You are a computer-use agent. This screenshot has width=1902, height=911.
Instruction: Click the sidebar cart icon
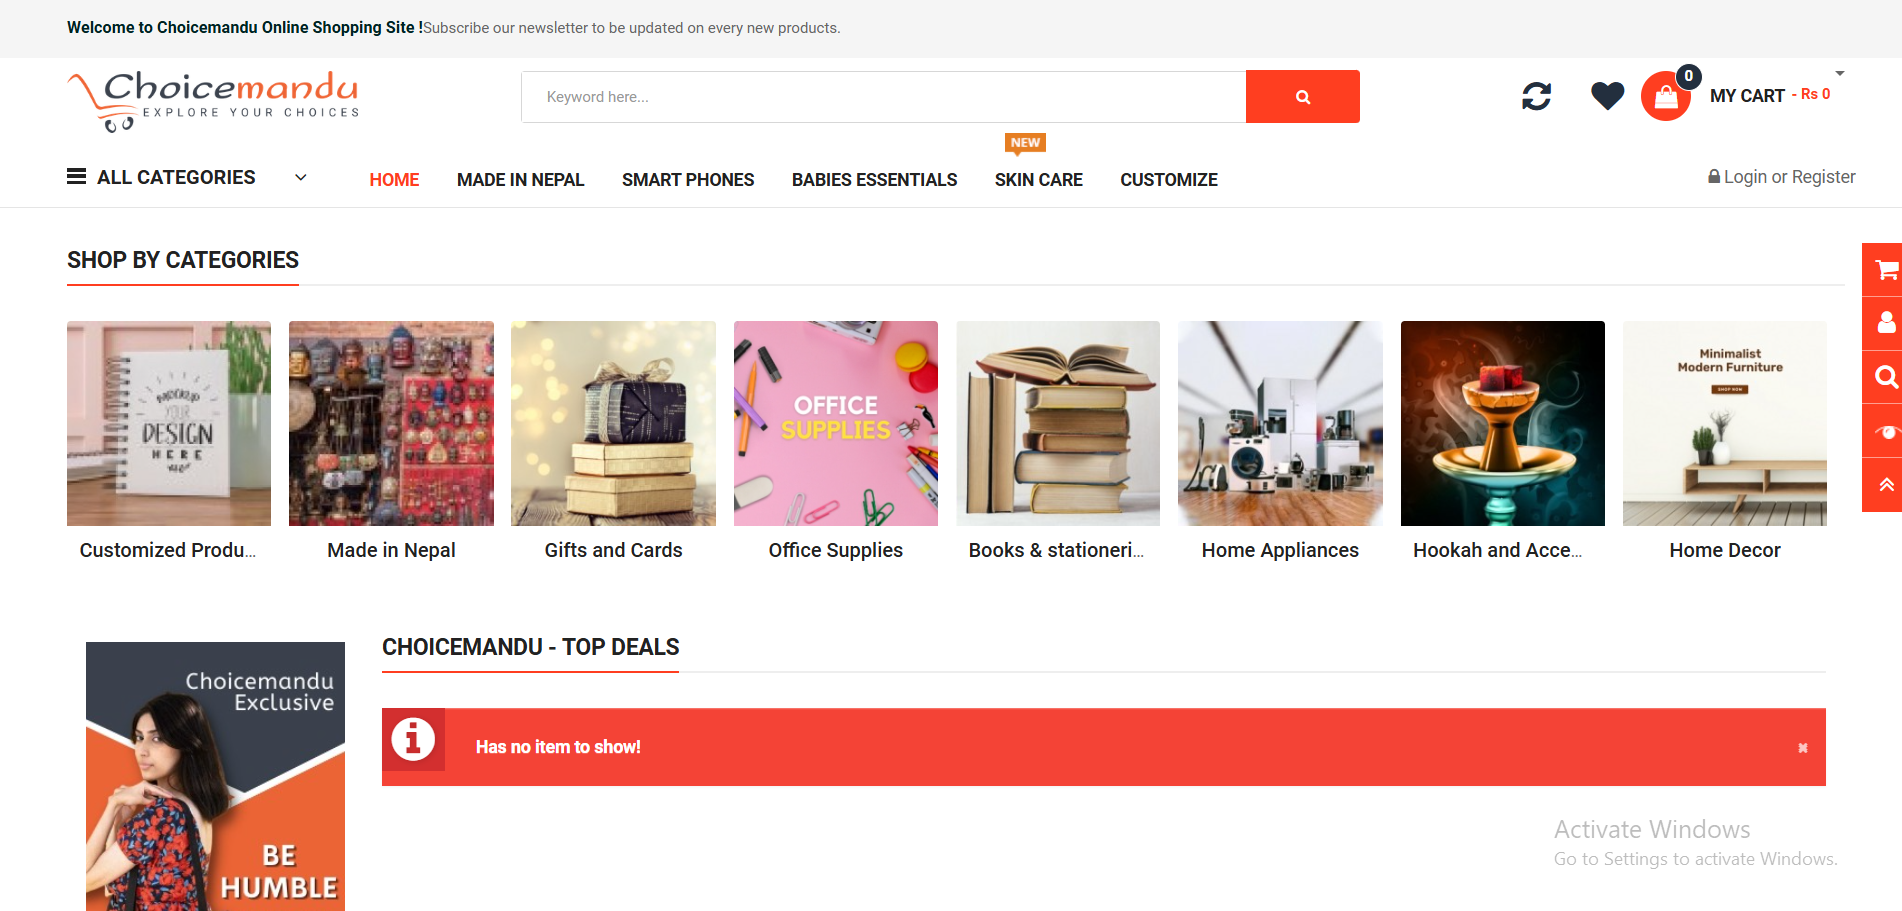1885,270
